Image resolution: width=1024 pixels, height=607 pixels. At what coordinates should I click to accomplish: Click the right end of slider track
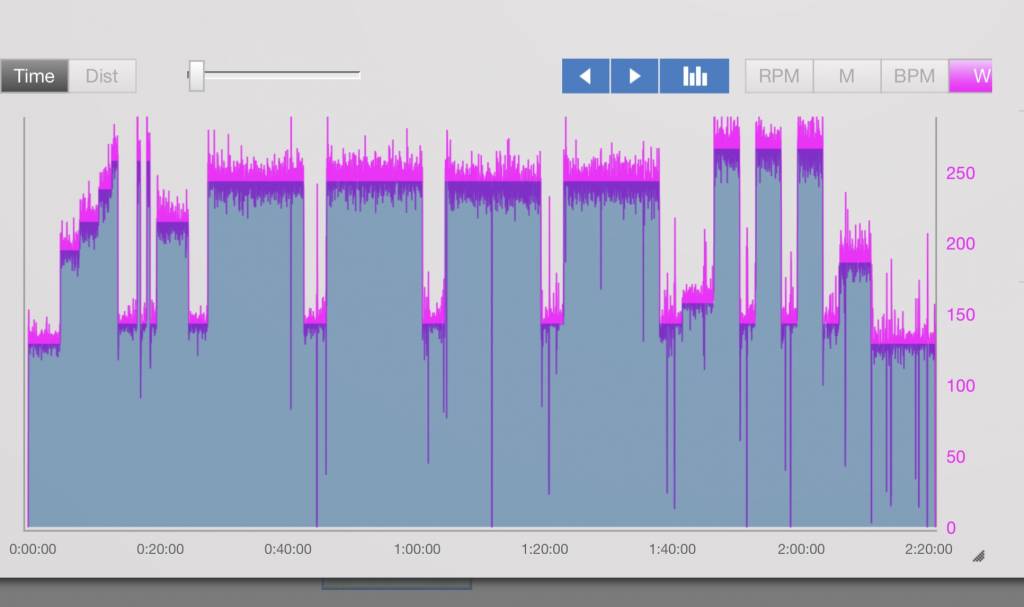(357, 74)
